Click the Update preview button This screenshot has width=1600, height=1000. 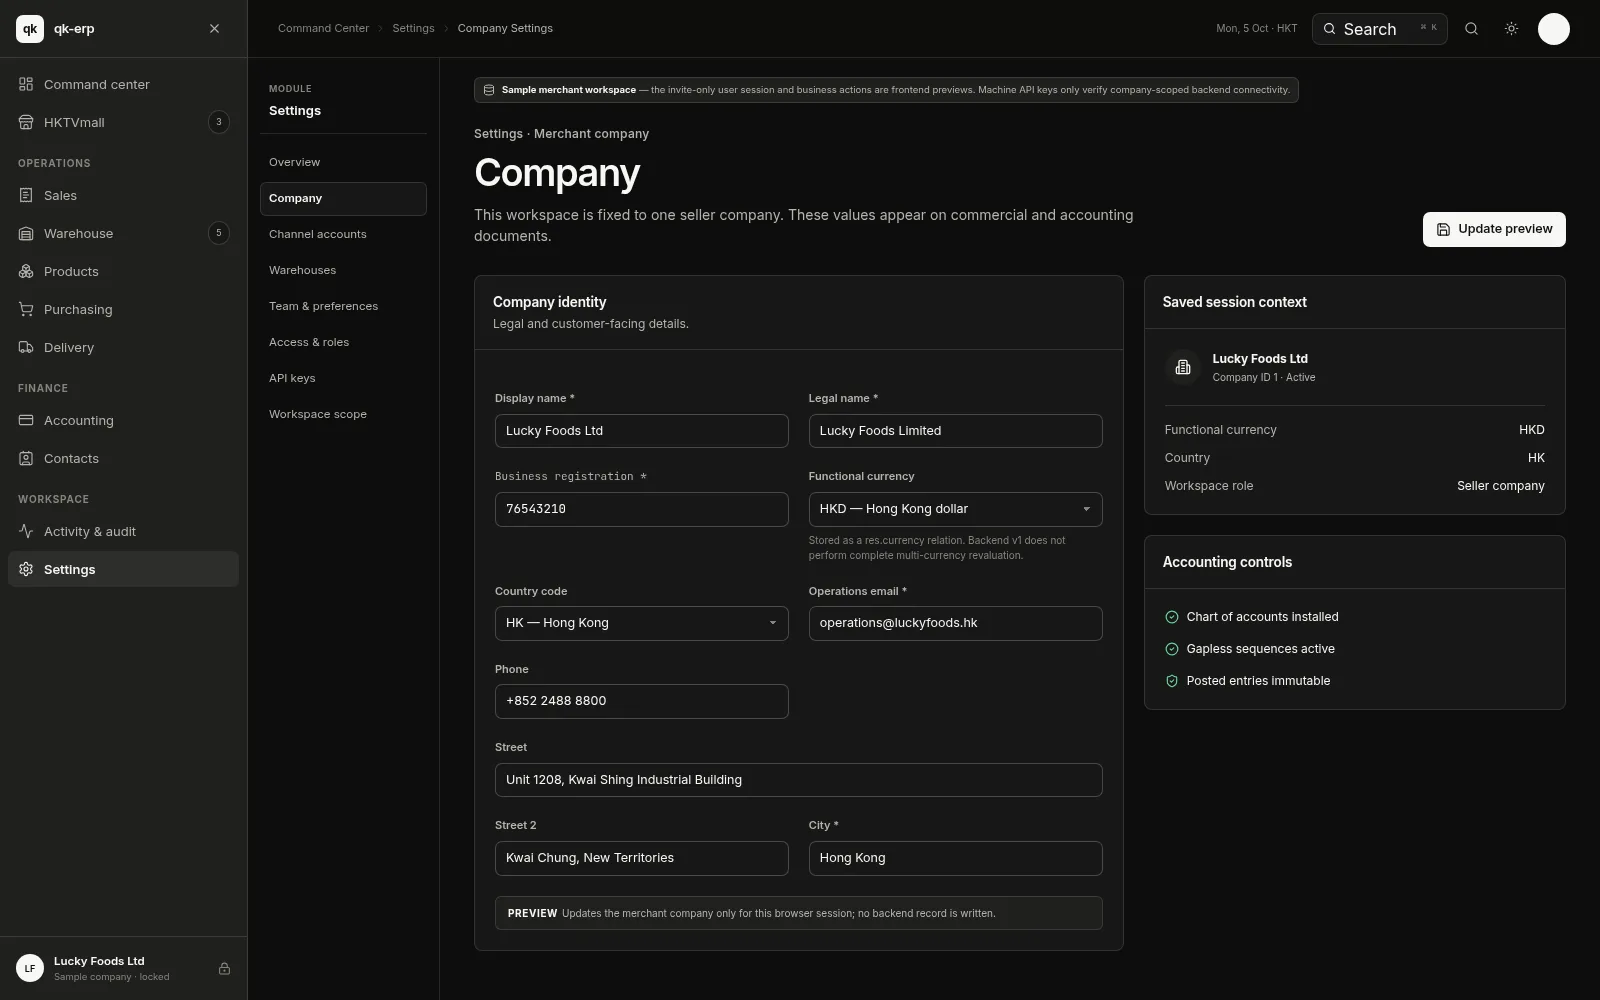(x=1494, y=229)
